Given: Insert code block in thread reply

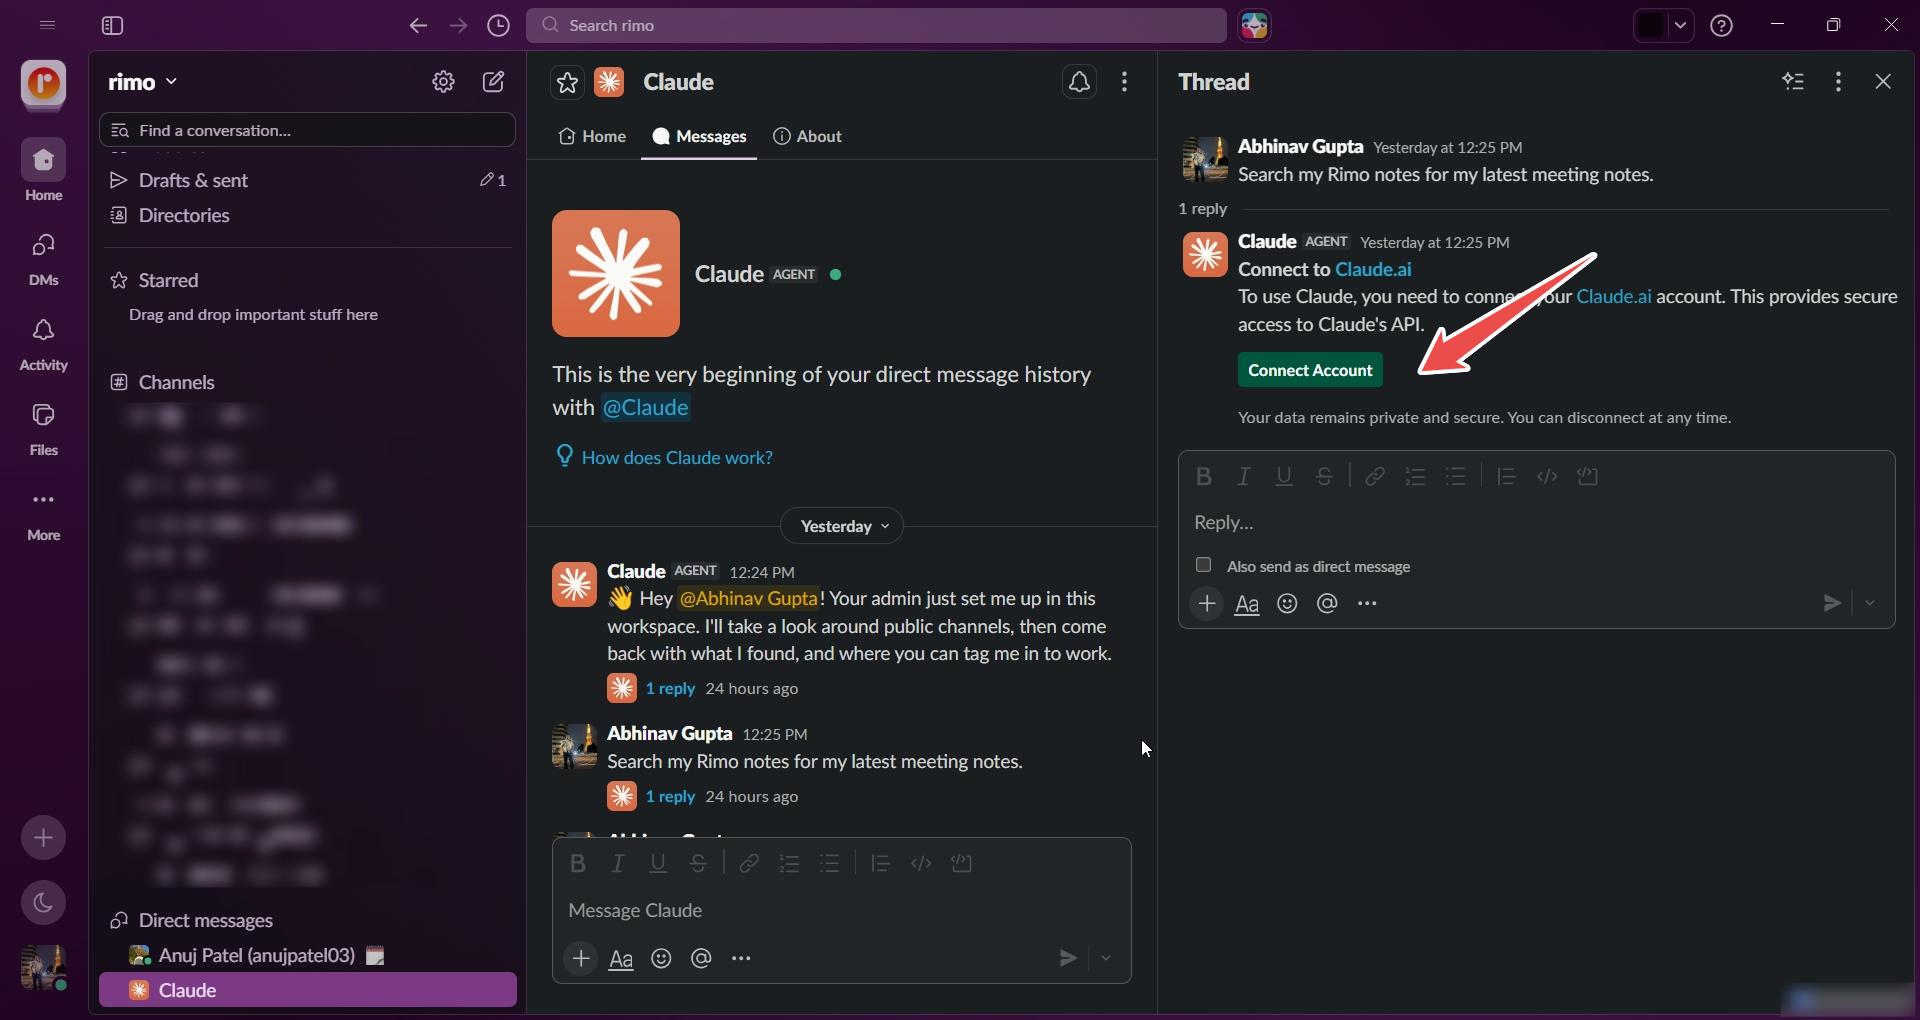Looking at the screenshot, I should [1588, 476].
